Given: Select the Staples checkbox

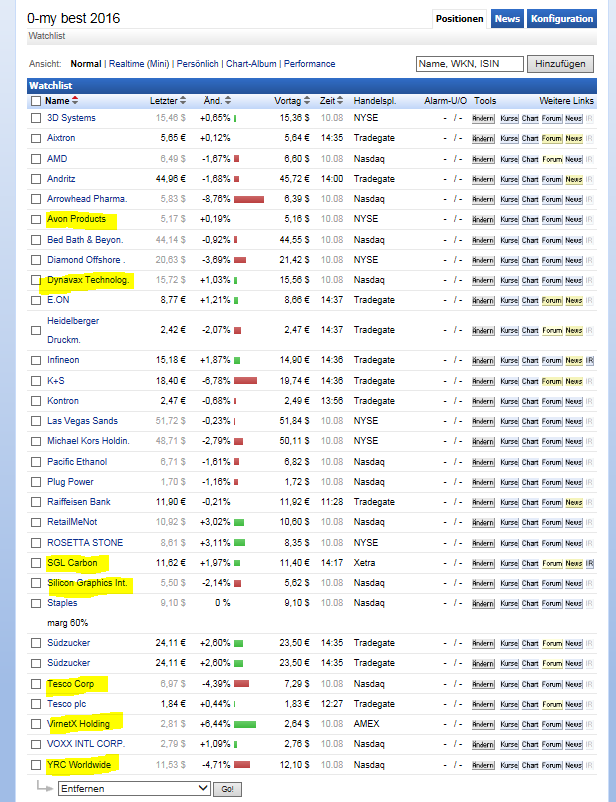Looking at the screenshot, I should pos(36,604).
